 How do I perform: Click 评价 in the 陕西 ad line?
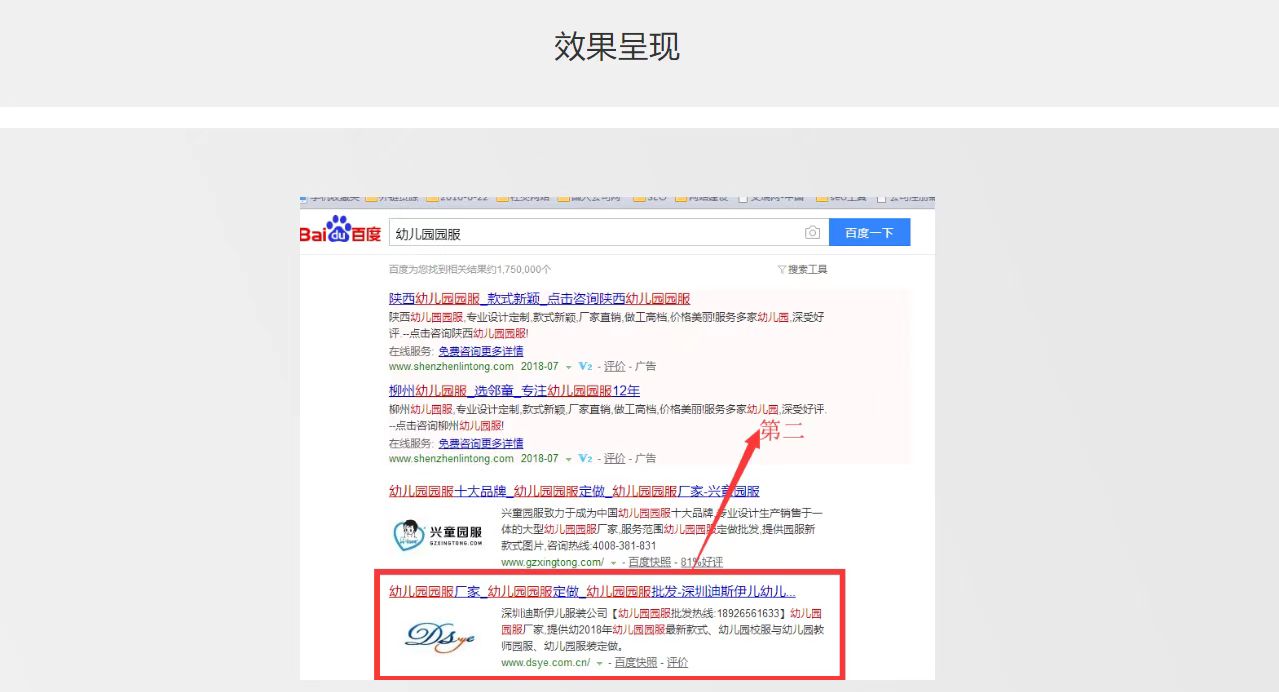click(x=614, y=367)
